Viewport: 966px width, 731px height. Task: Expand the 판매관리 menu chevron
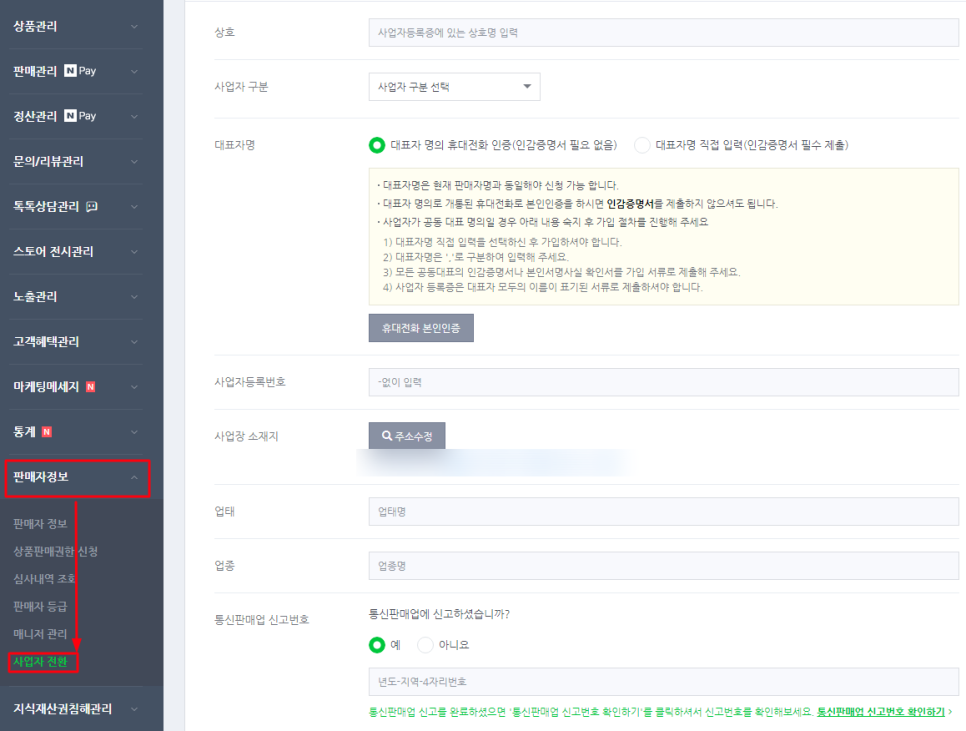pyautogui.click(x=134, y=71)
